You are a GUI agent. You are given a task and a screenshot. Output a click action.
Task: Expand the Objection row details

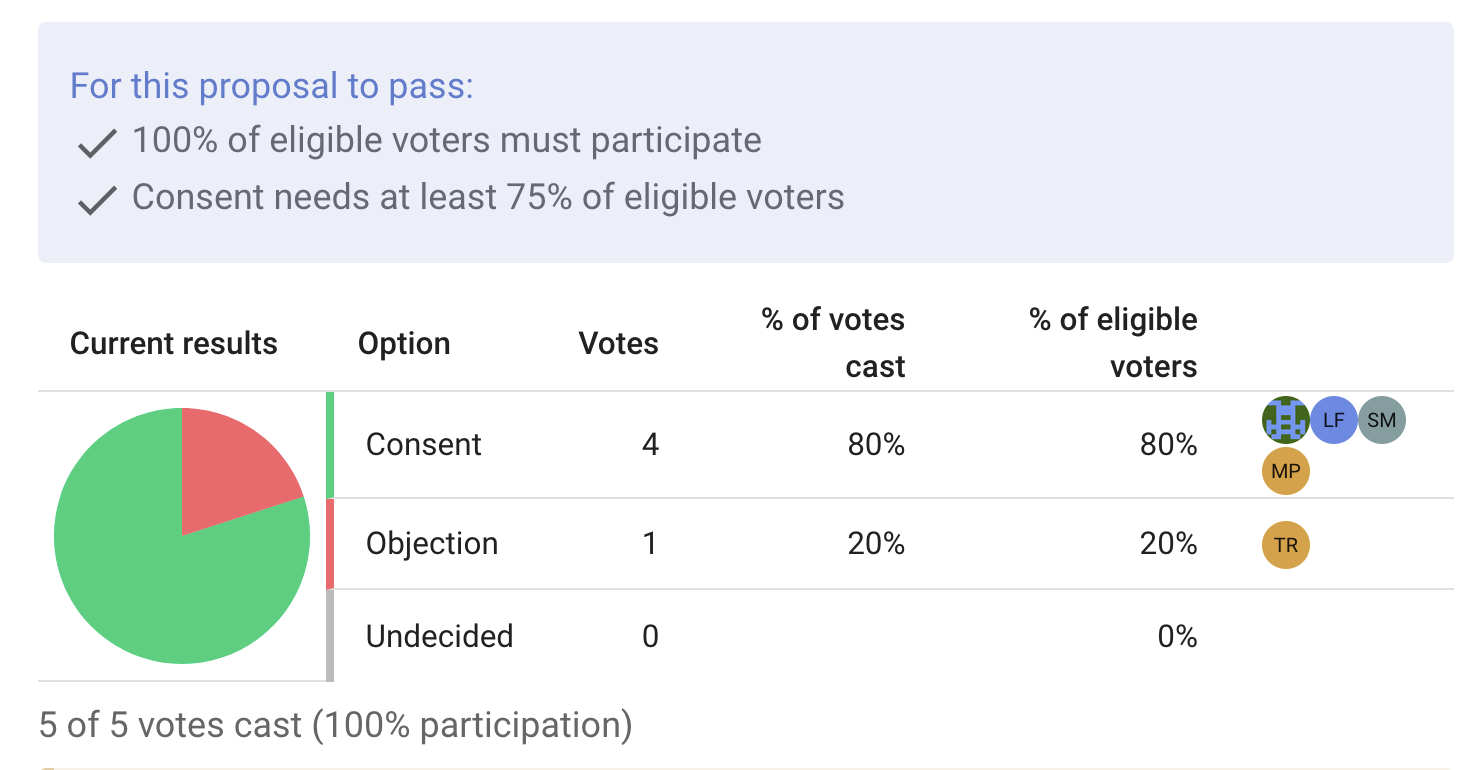(700, 543)
